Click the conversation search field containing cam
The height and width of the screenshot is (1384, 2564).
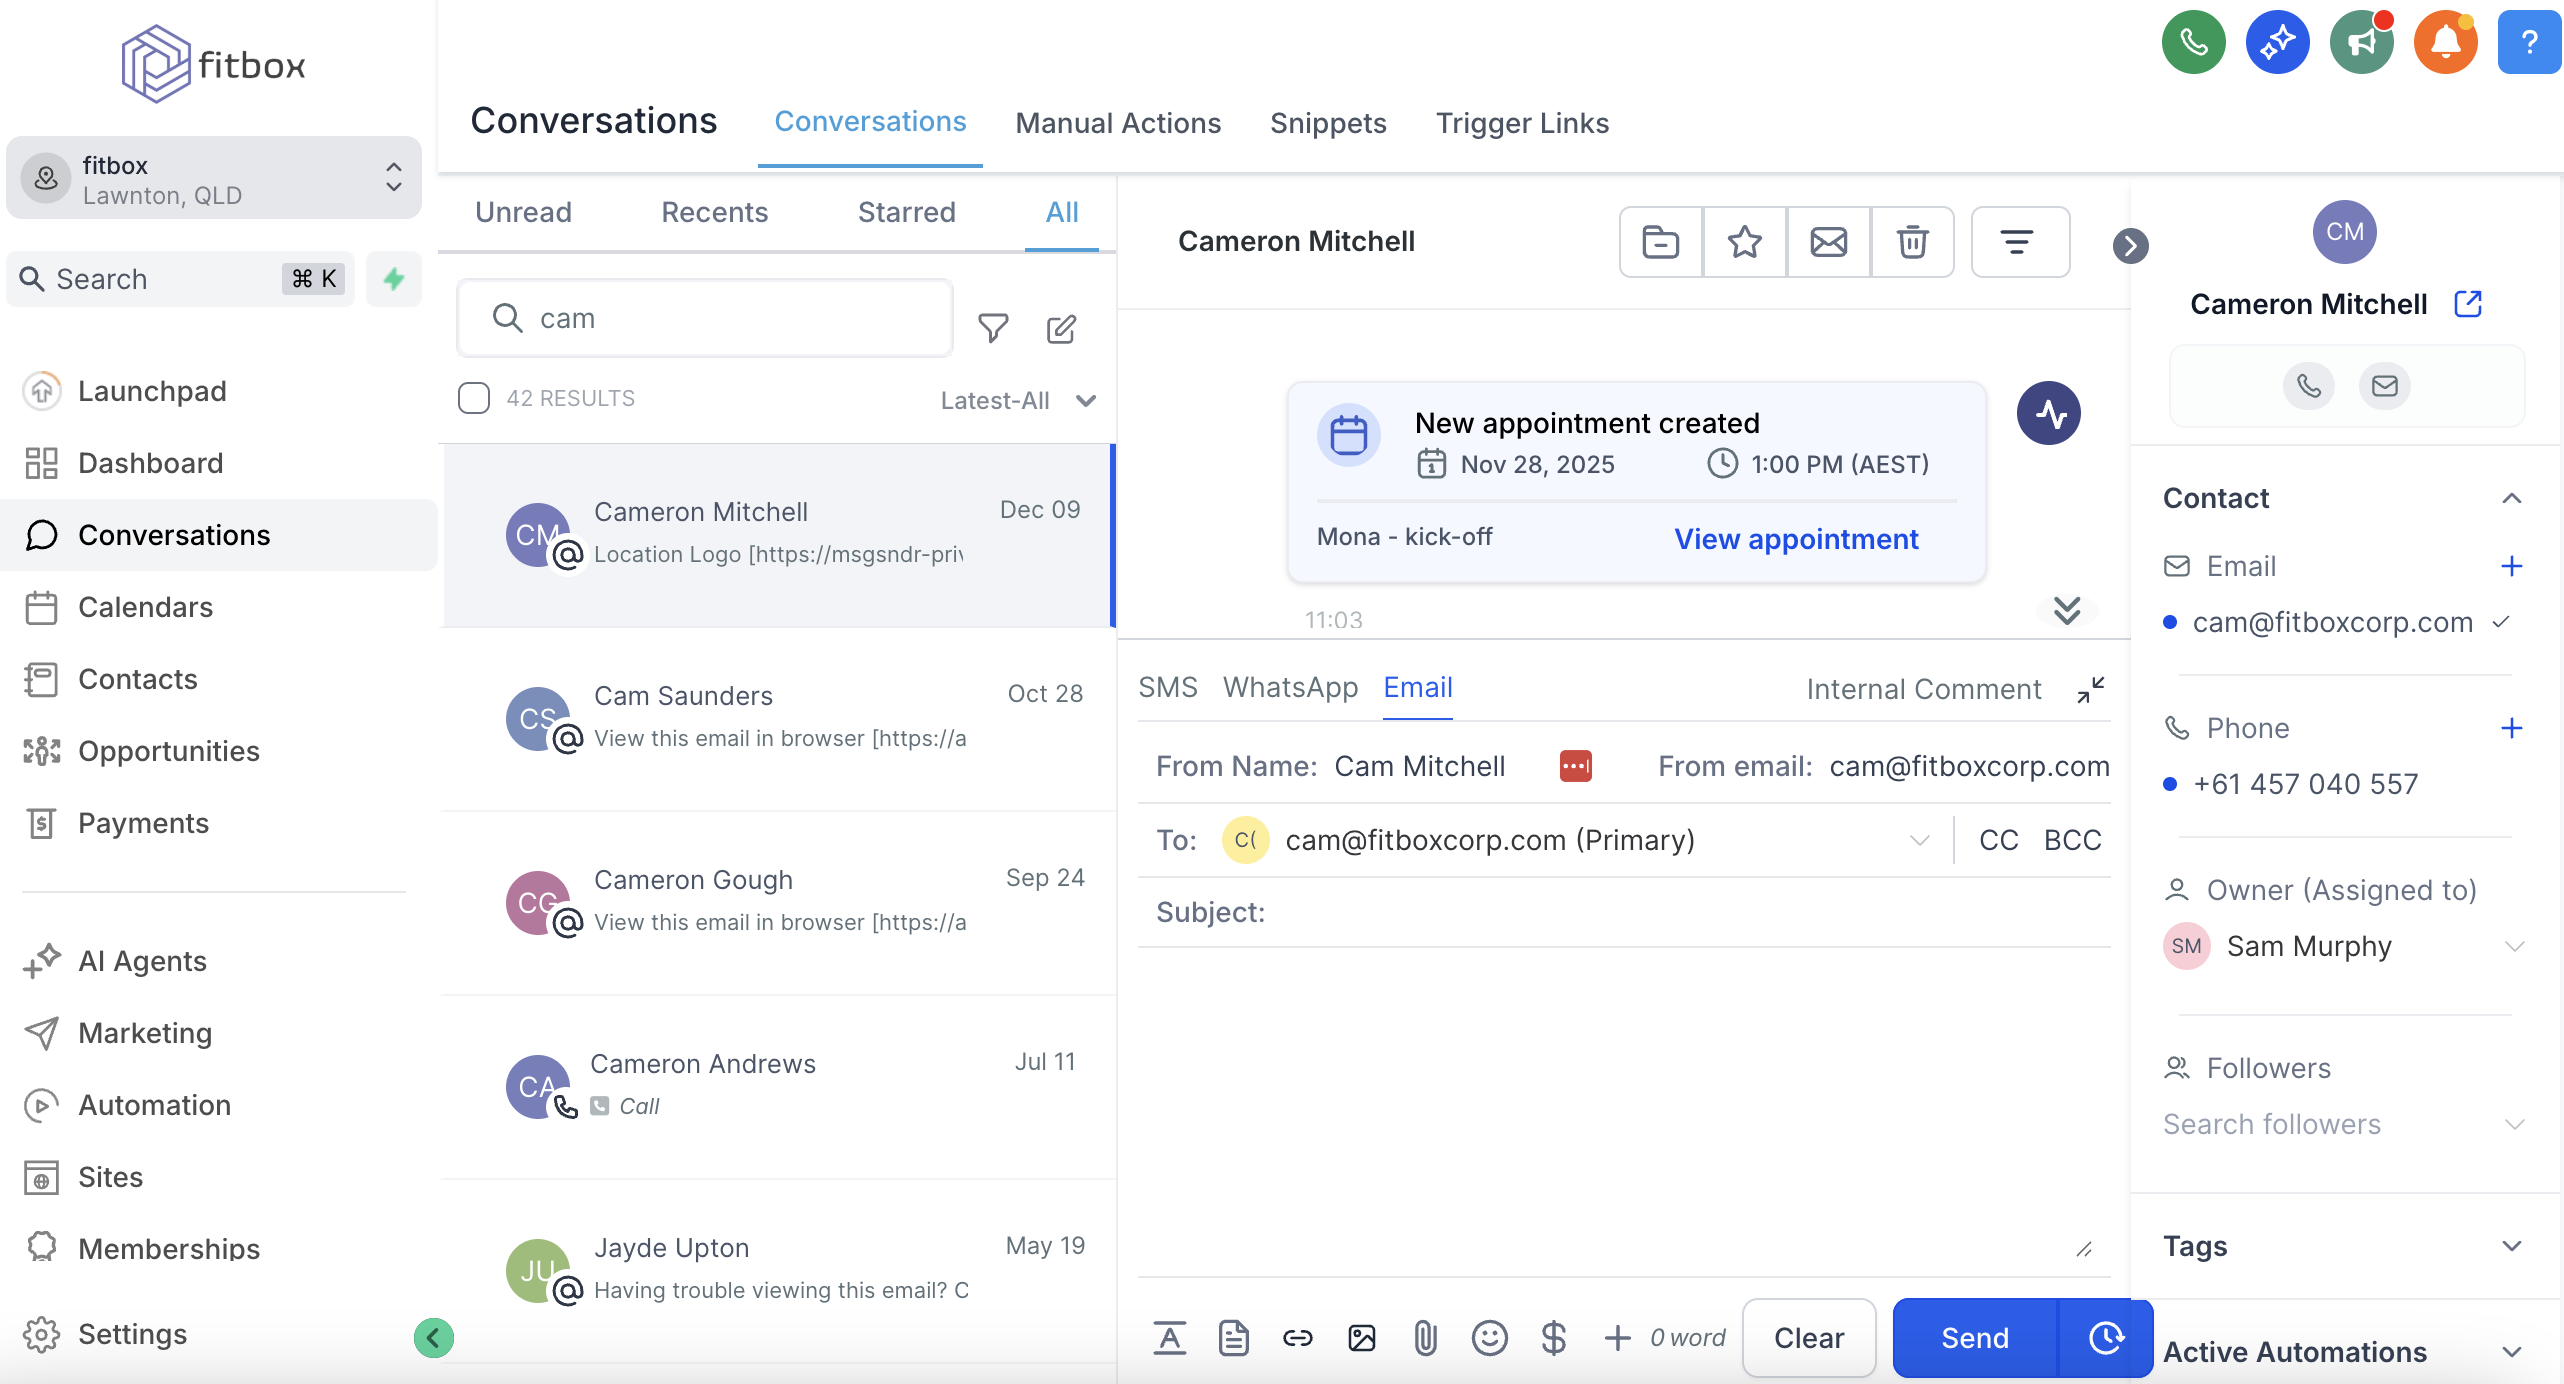click(704, 318)
